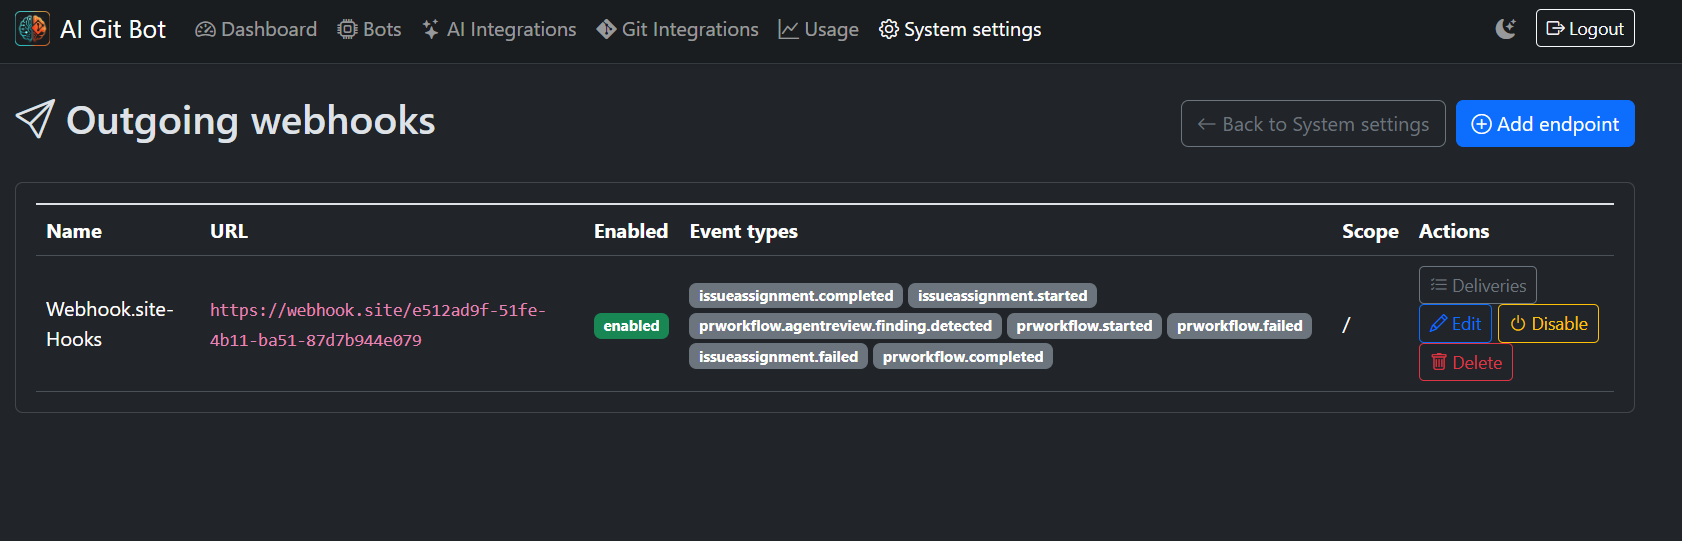View the Usage page
1682x541 pixels.
(819, 30)
